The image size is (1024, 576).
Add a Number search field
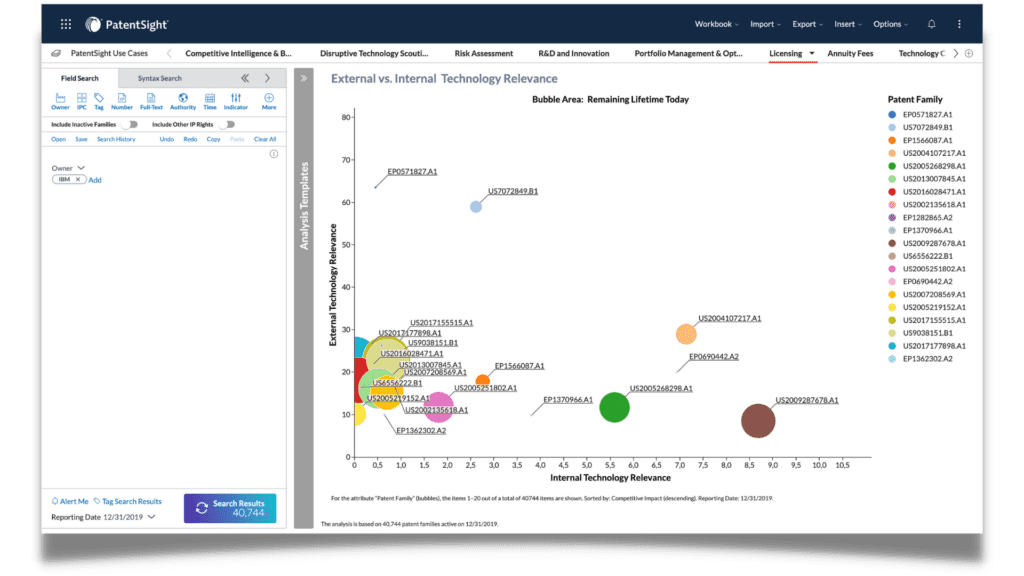tap(121, 101)
